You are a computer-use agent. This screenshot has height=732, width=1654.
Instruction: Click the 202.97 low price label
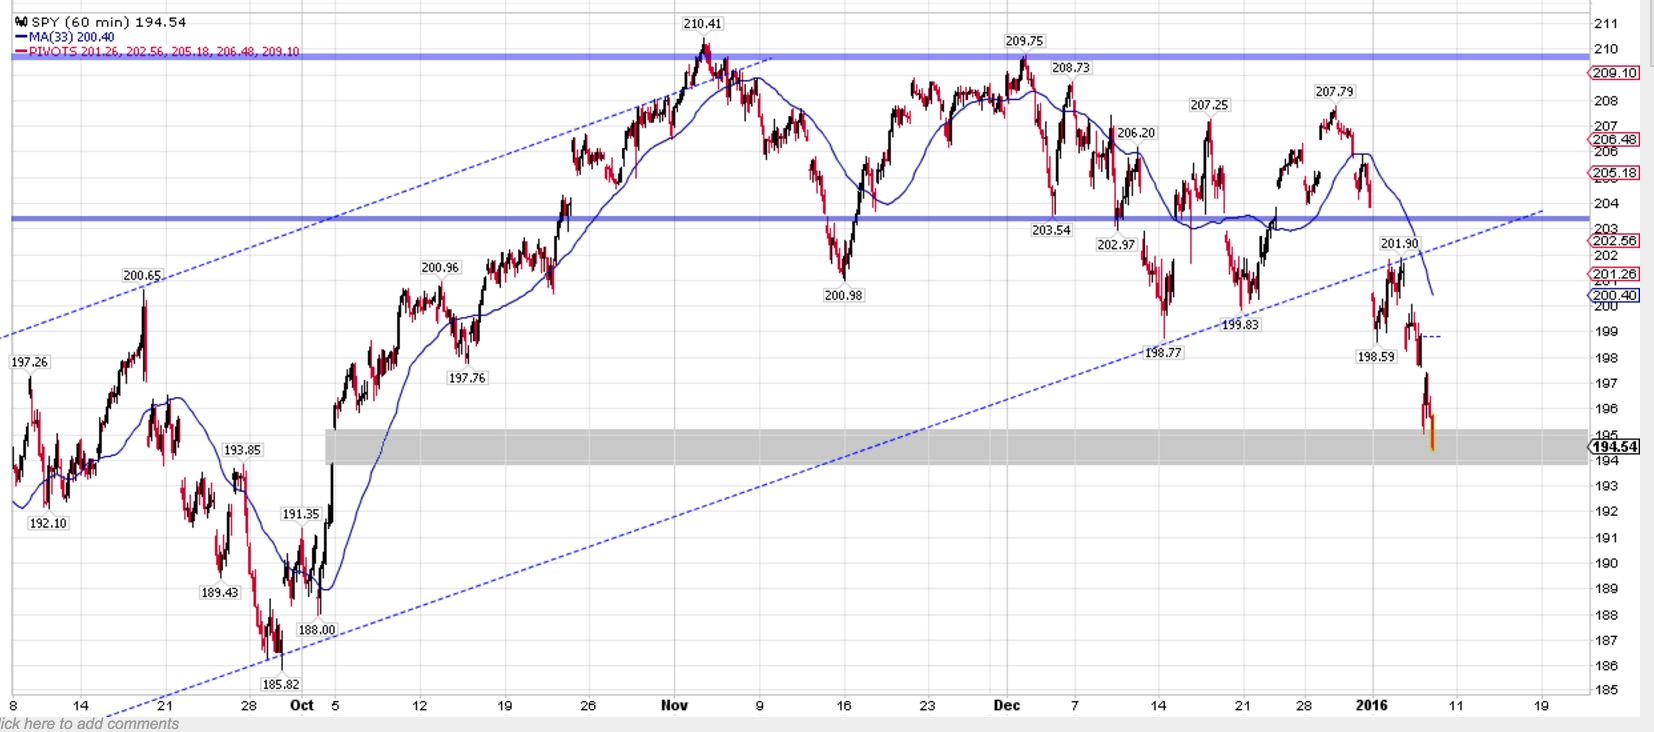tap(1116, 244)
